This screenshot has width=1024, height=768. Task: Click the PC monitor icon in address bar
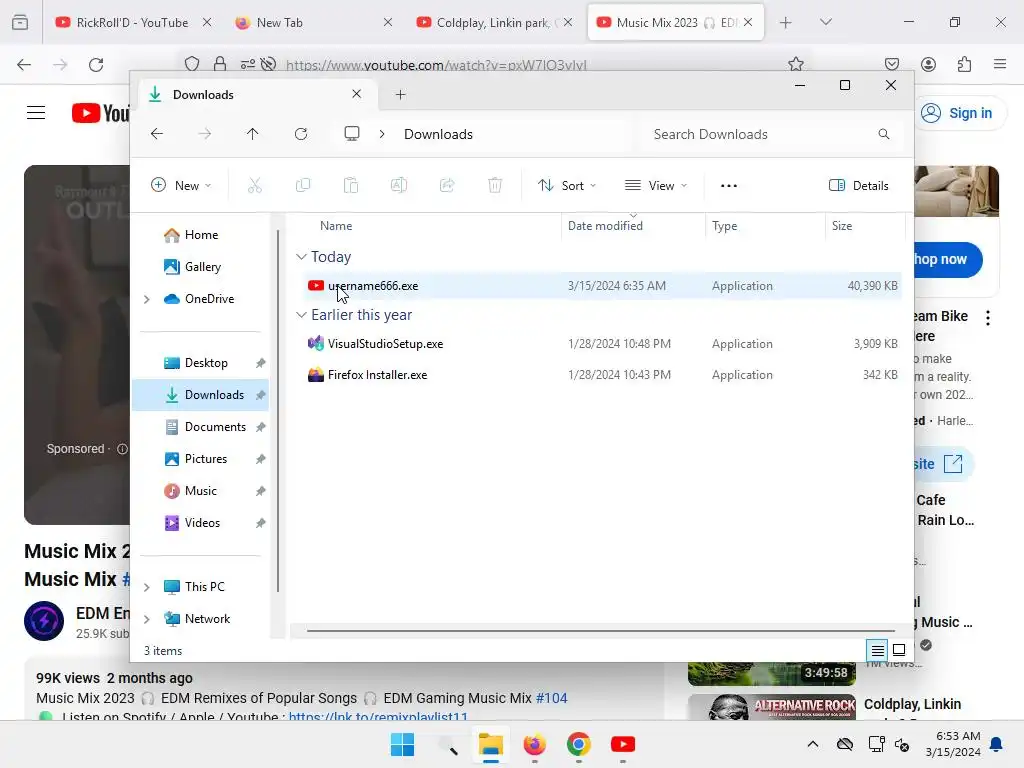coord(352,134)
